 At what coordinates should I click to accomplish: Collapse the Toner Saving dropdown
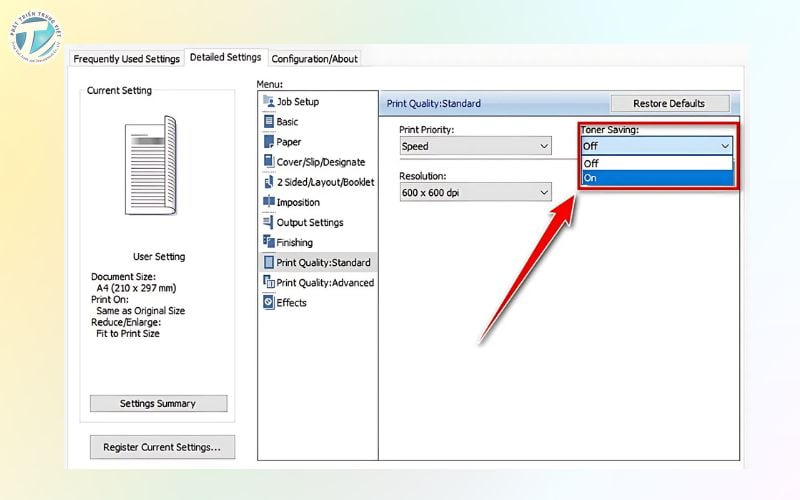point(657,146)
